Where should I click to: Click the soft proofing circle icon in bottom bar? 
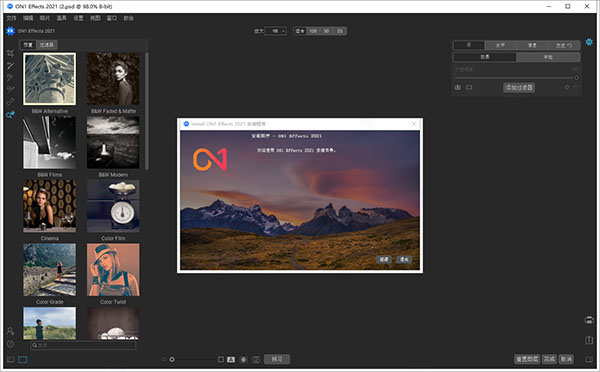coord(243,359)
